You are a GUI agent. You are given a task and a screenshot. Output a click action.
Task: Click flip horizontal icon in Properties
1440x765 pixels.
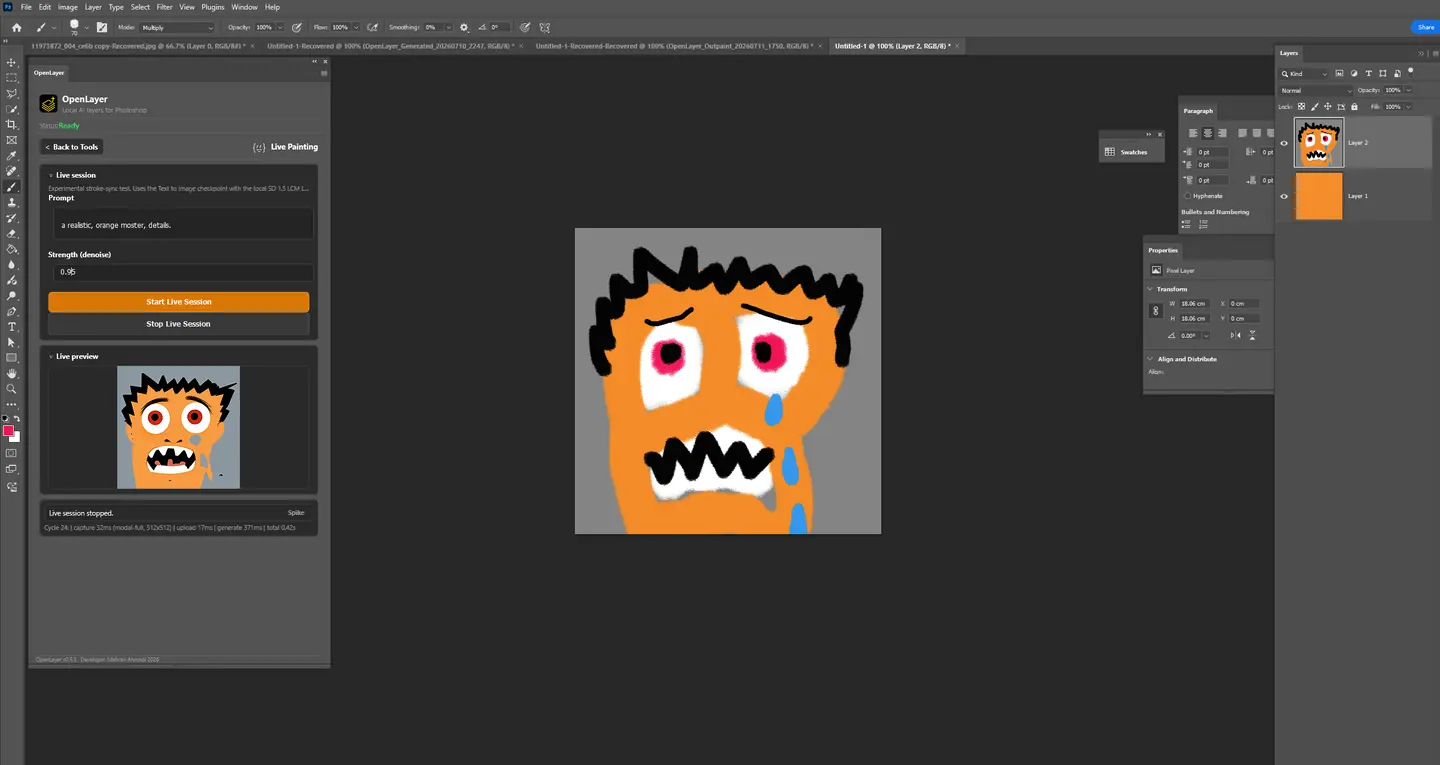point(1236,335)
